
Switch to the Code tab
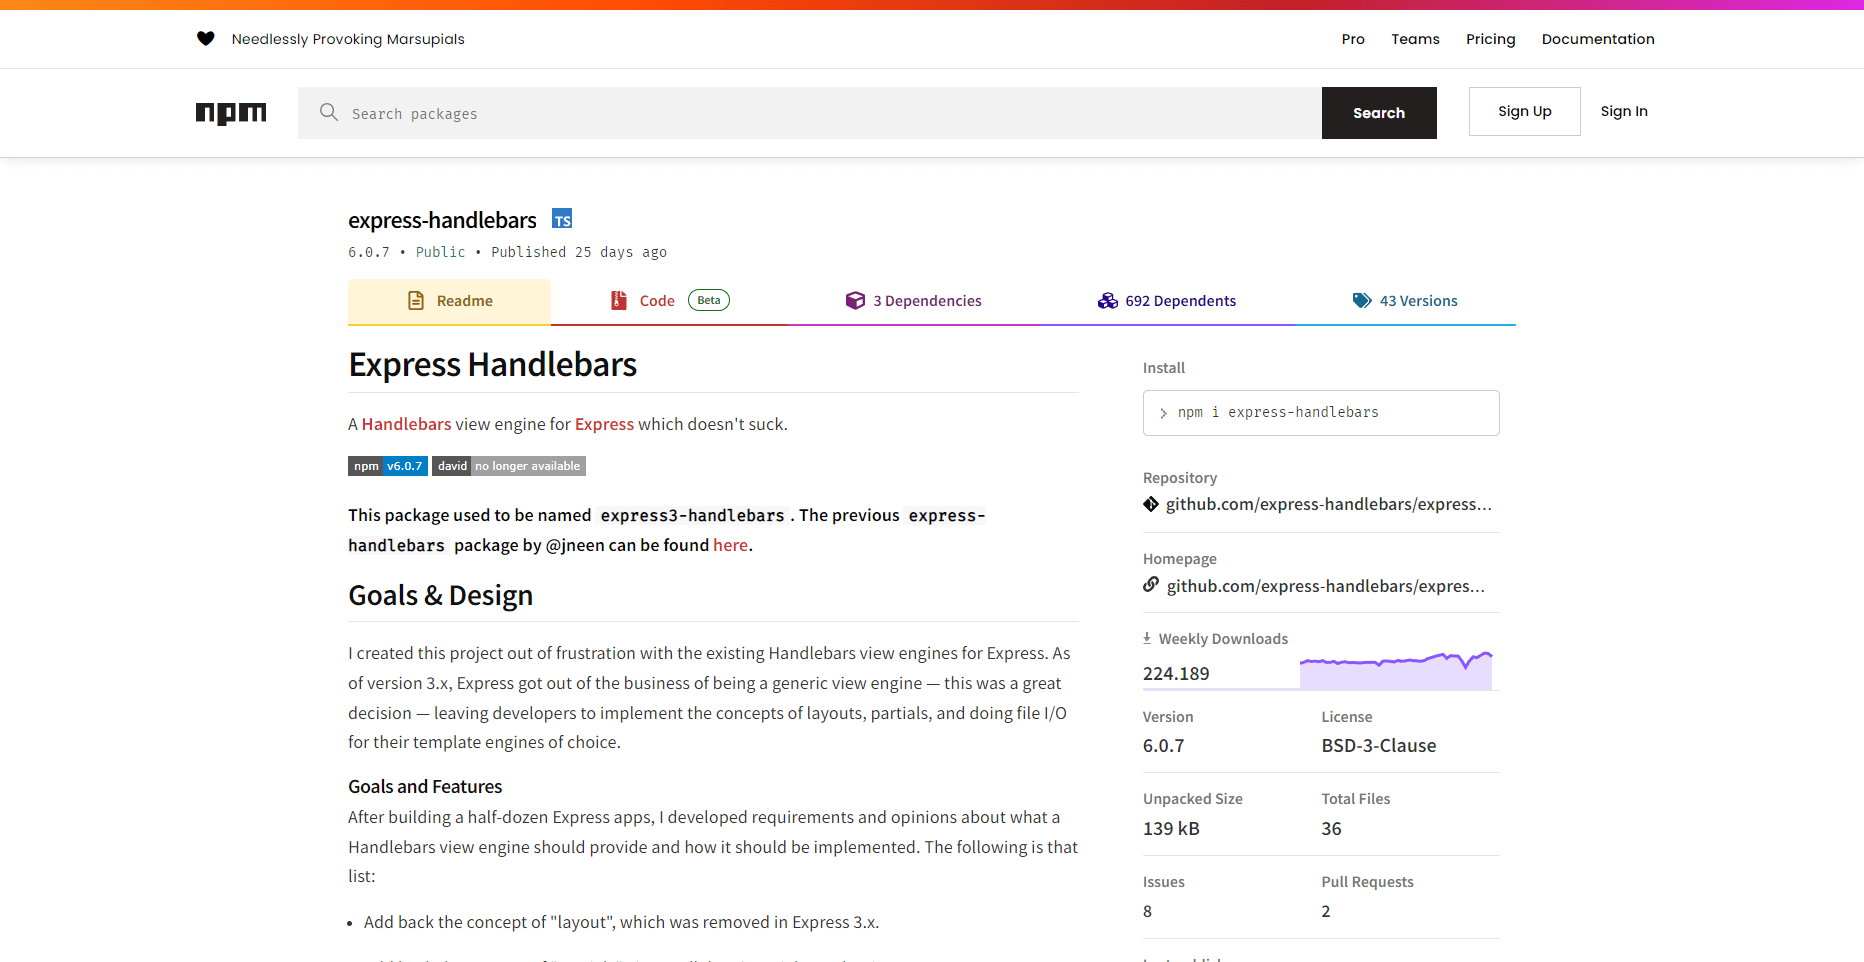tap(669, 301)
